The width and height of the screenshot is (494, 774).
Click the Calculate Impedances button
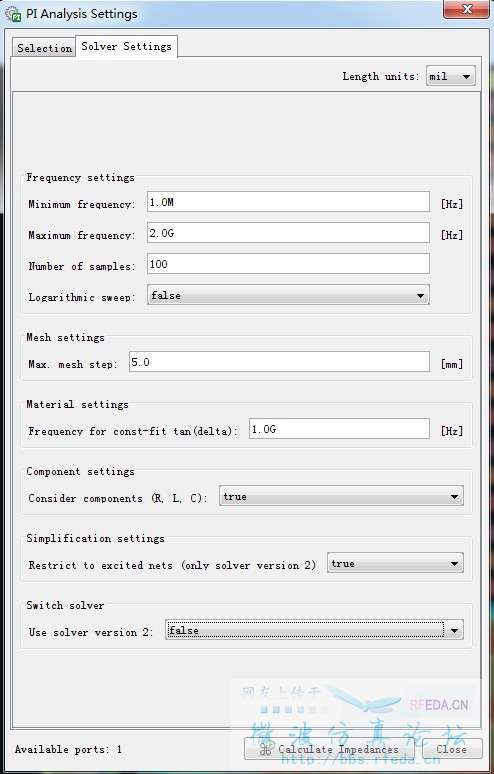click(329, 749)
